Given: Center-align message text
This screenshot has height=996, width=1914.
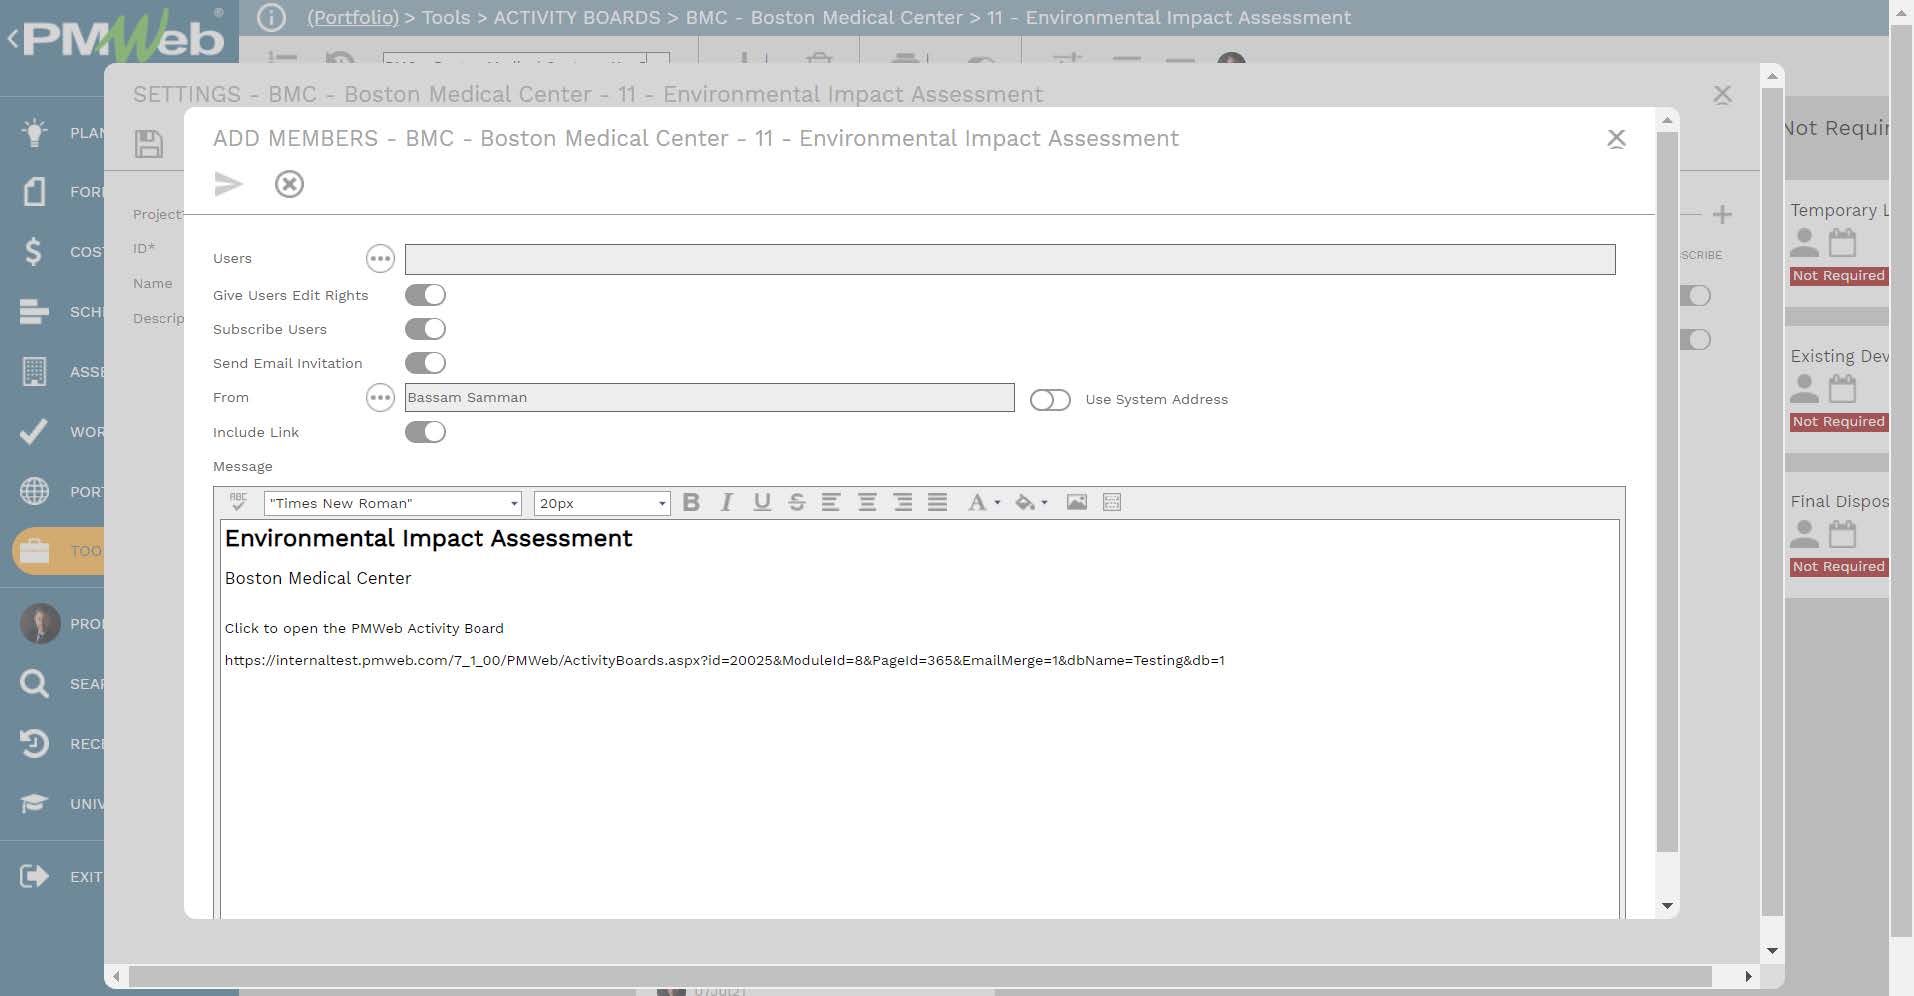Looking at the screenshot, I should click(867, 502).
